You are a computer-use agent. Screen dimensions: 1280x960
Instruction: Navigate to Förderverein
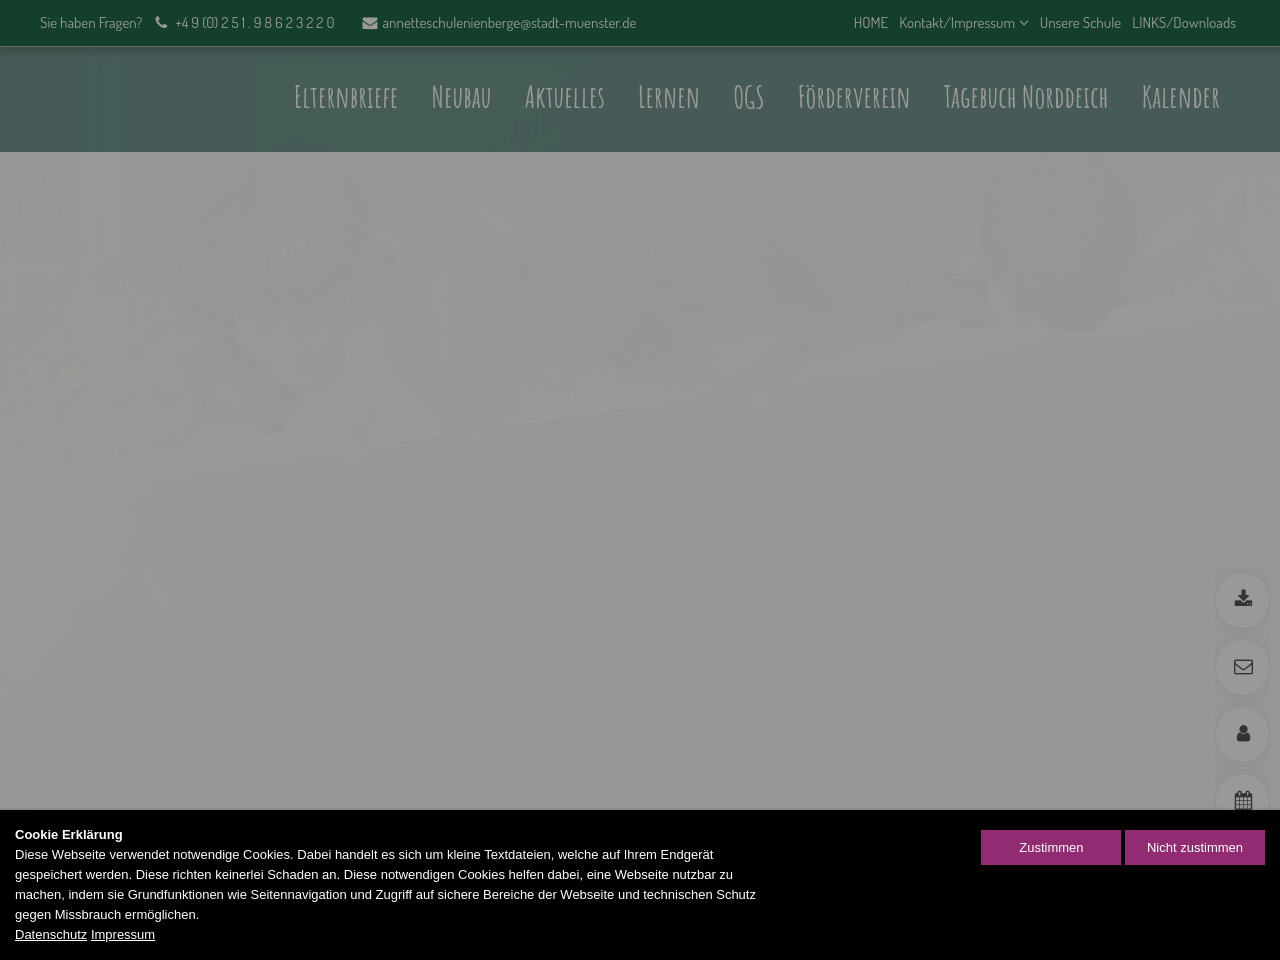tap(853, 98)
